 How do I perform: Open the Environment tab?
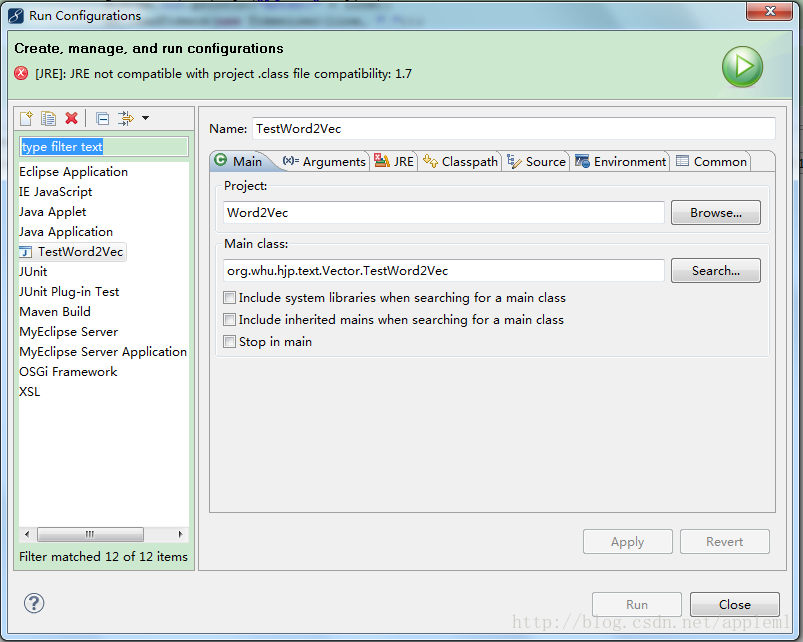(x=620, y=162)
